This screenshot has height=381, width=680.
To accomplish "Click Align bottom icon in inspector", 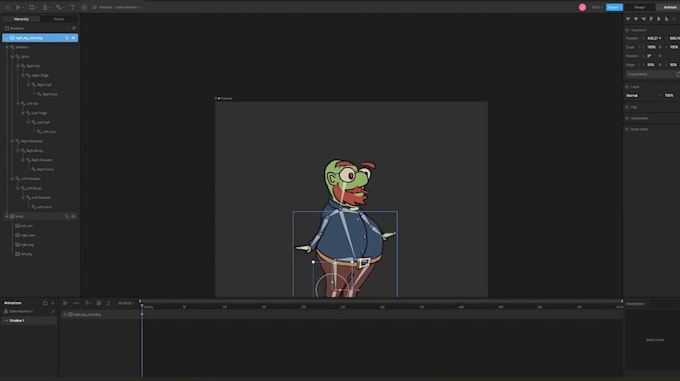I will (x=667, y=19).
